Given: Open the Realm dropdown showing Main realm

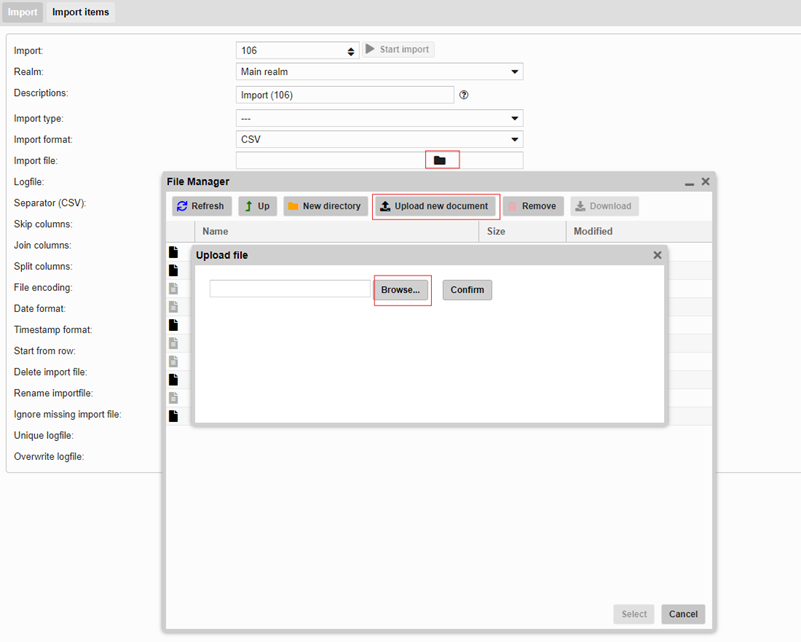Looking at the screenshot, I should 380,72.
